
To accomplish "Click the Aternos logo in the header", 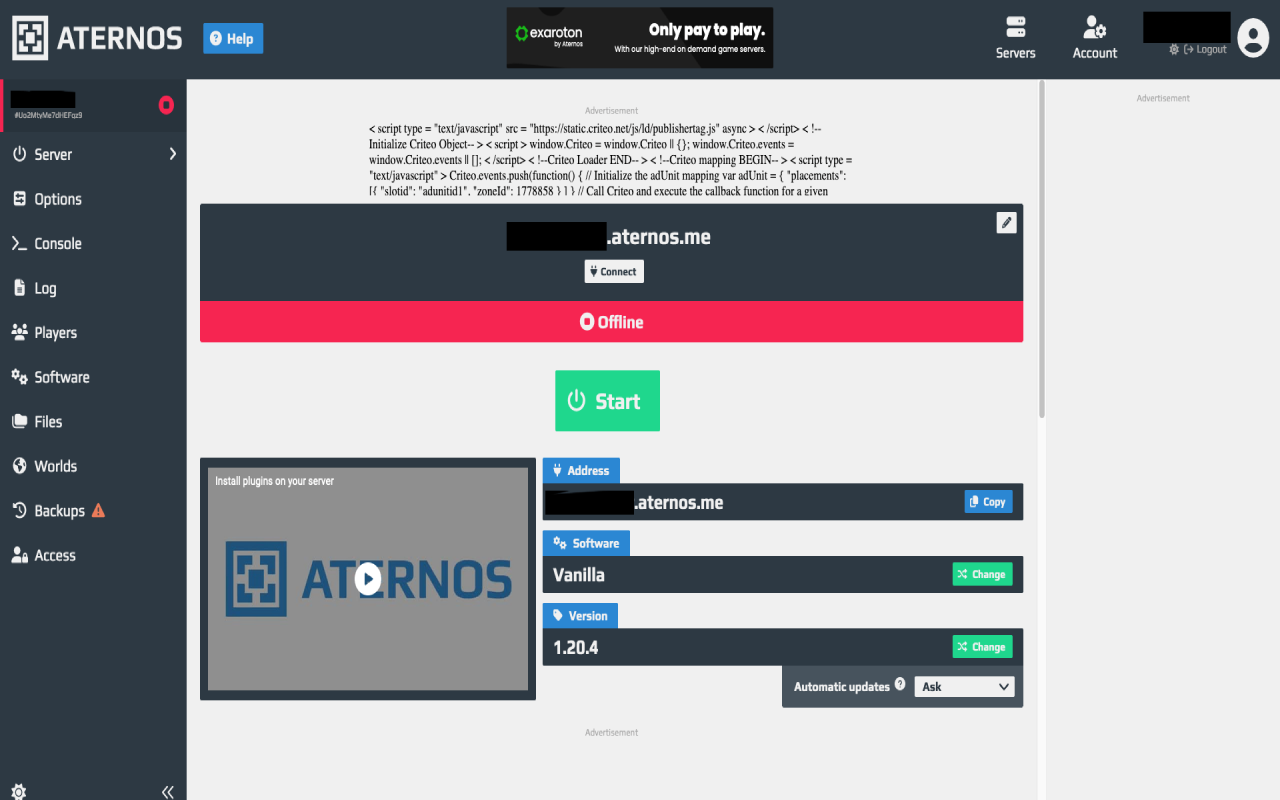I will (97, 39).
